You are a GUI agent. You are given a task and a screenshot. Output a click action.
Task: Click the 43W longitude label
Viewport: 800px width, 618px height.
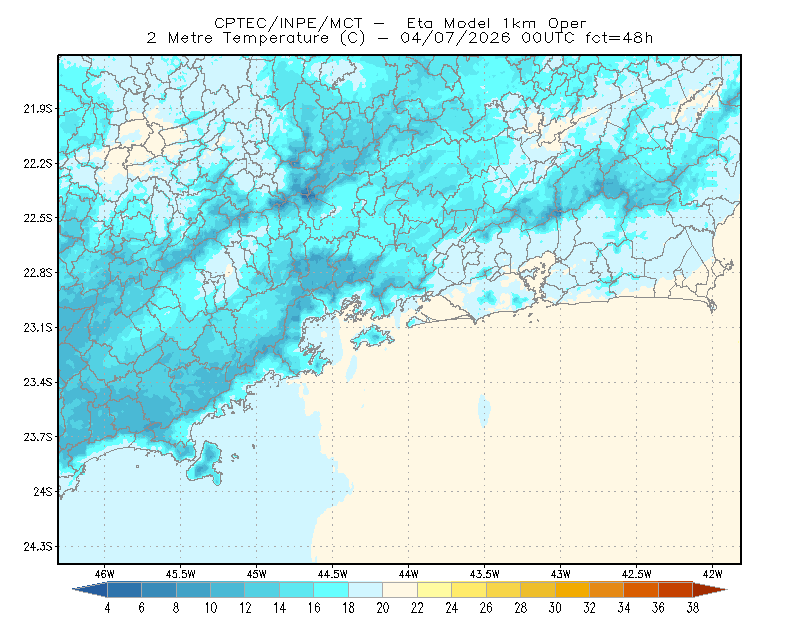[561, 574]
